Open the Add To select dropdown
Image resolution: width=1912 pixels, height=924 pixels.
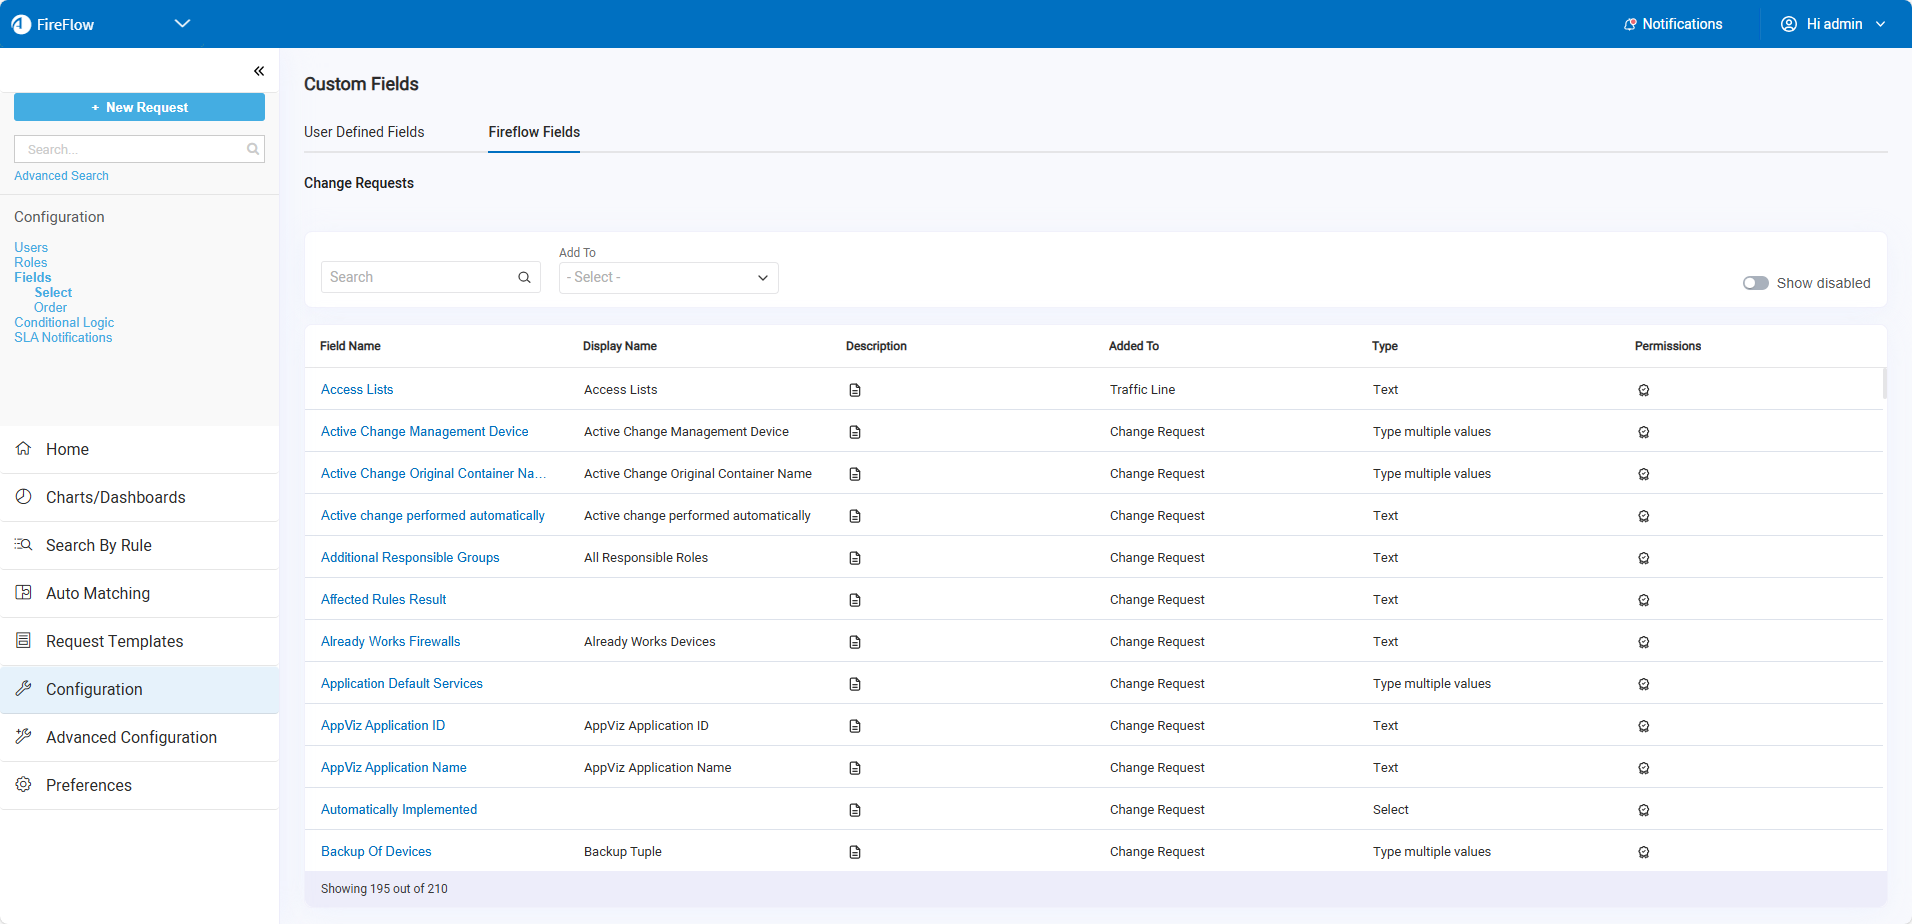click(x=668, y=278)
